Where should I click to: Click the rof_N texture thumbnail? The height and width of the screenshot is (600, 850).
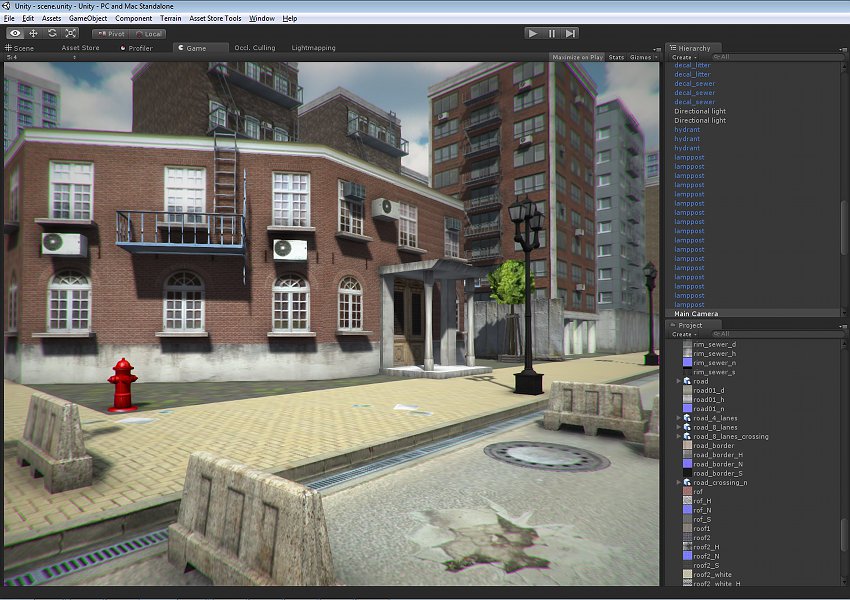pos(687,510)
